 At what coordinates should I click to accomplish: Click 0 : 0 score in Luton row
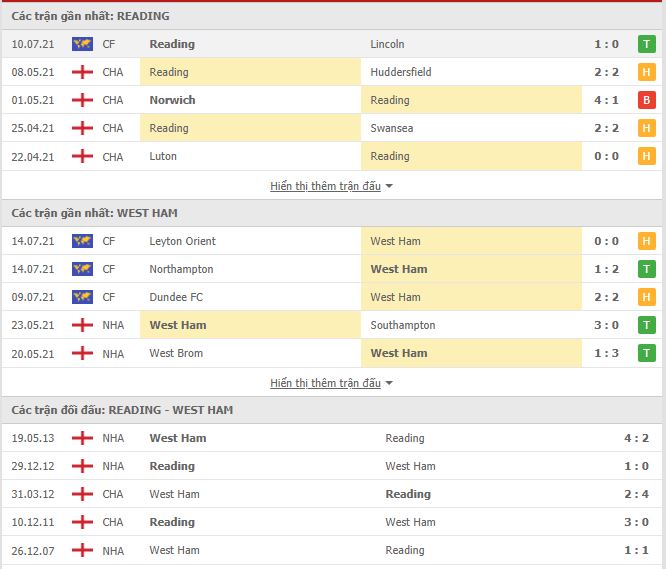606,156
